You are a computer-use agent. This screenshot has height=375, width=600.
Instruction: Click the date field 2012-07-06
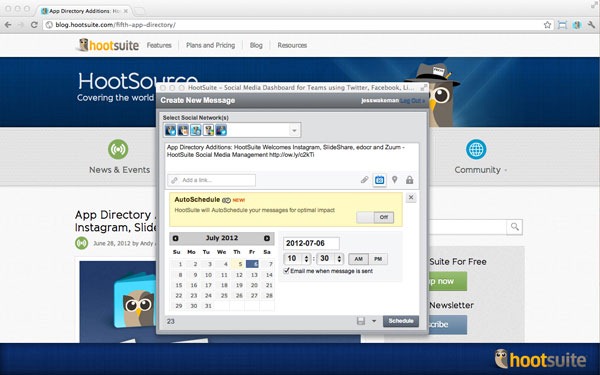(x=311, y=243)
